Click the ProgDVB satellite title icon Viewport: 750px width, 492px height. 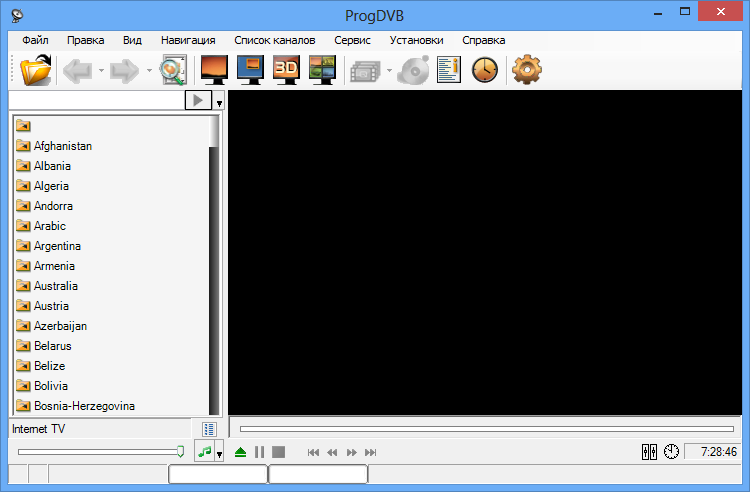17,15
